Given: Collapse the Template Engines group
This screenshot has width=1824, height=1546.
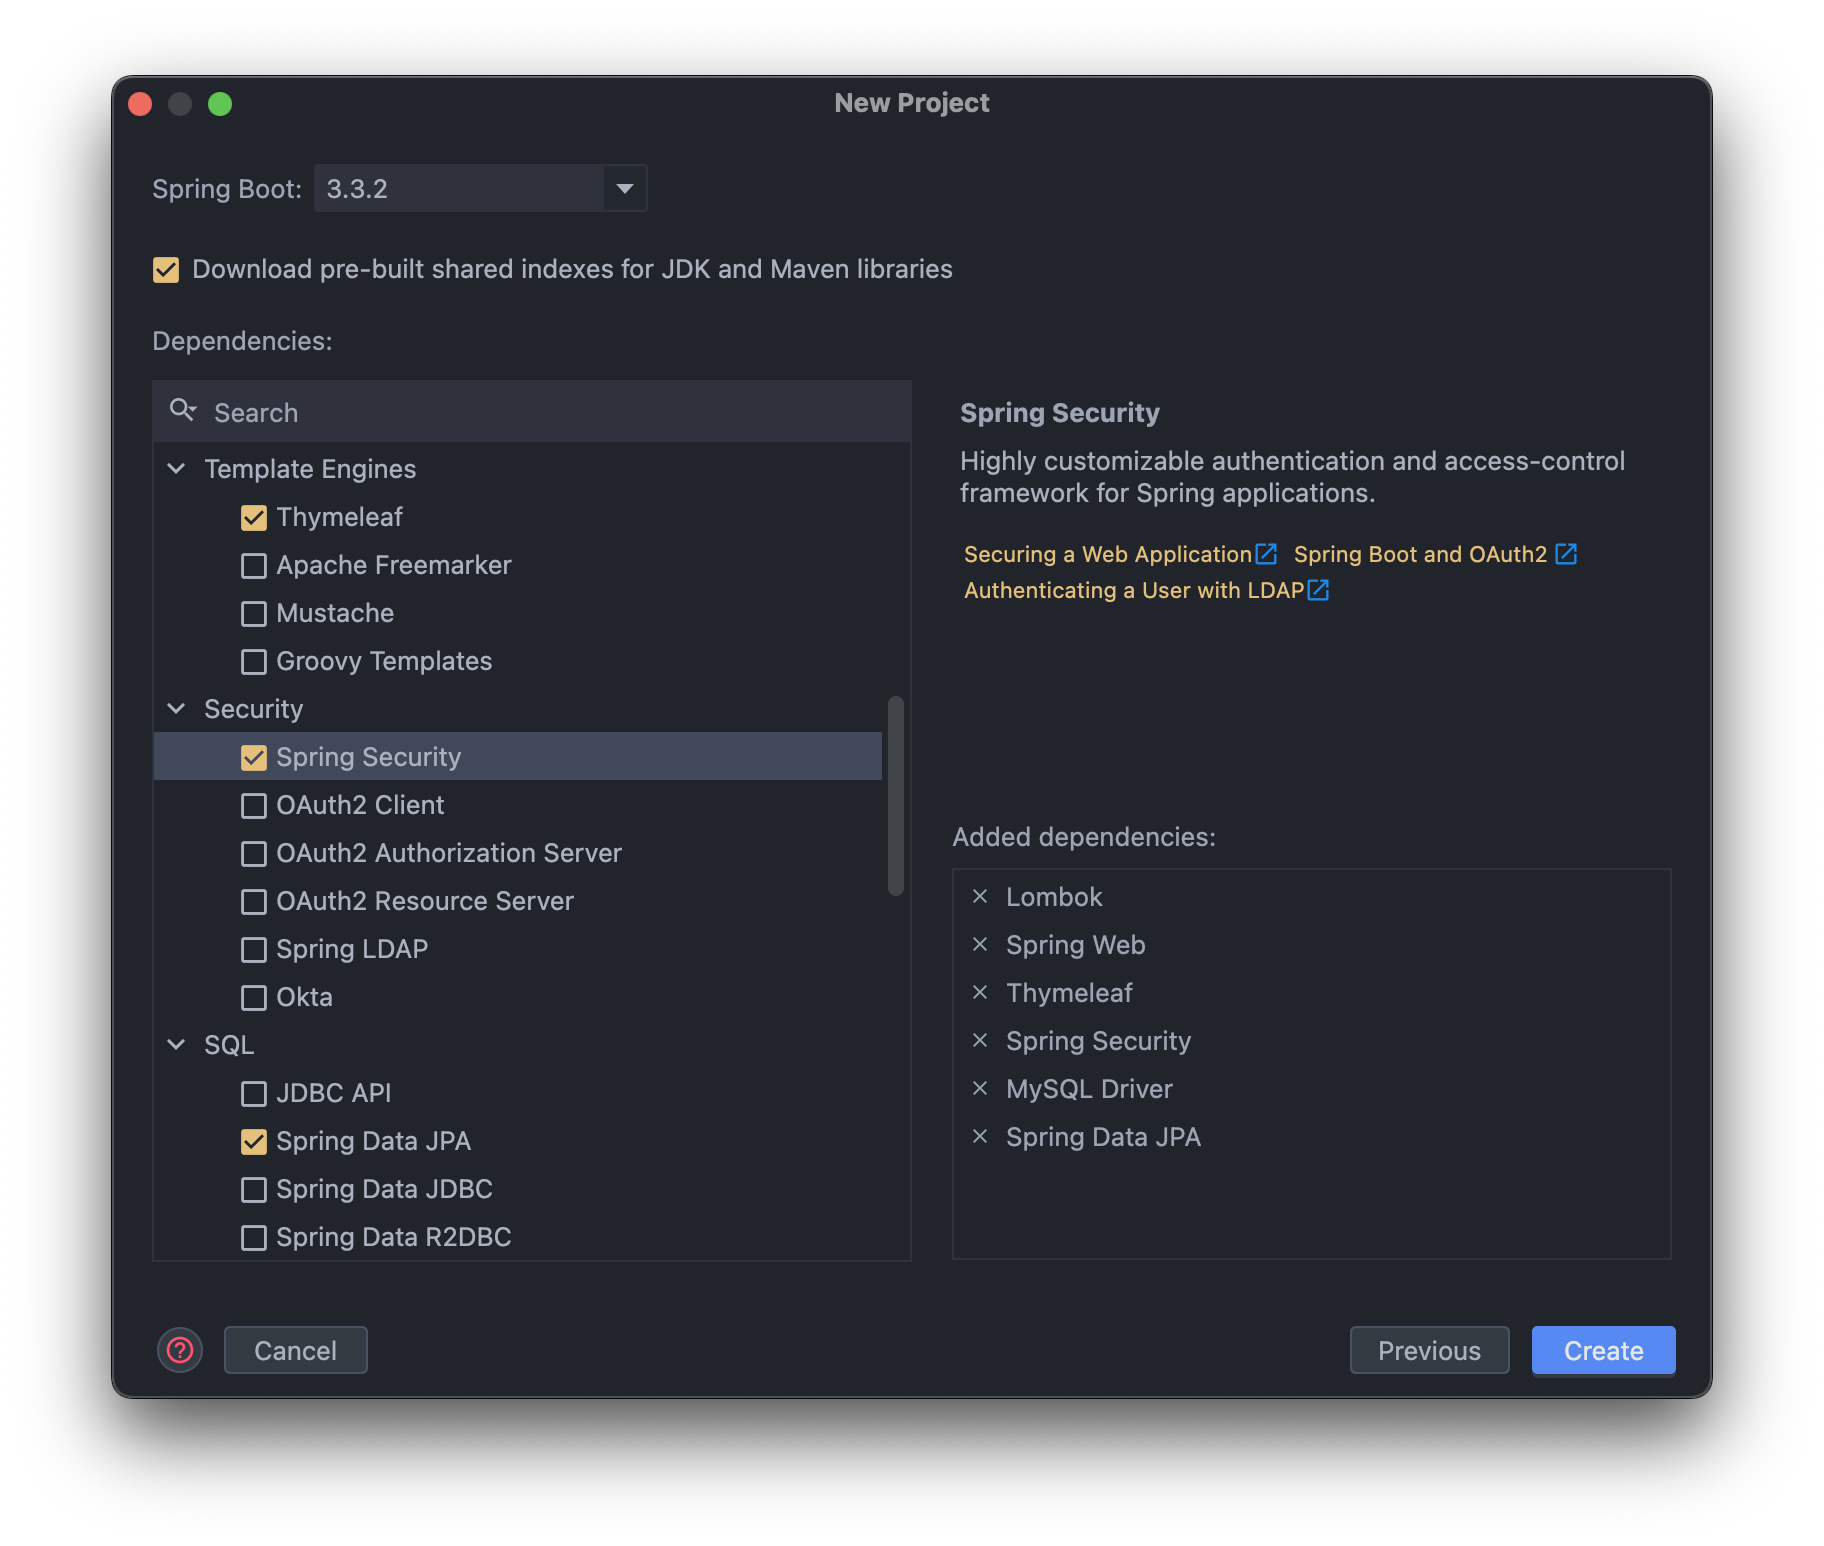Looking at the screenshot, I should pos(176,468).
